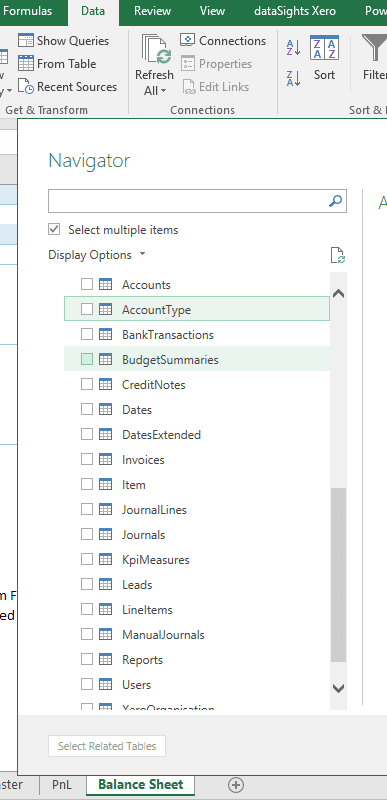Switch to the Formulas ribbon tab
This screenshot has height=800, width=387.
coord(28,11)
